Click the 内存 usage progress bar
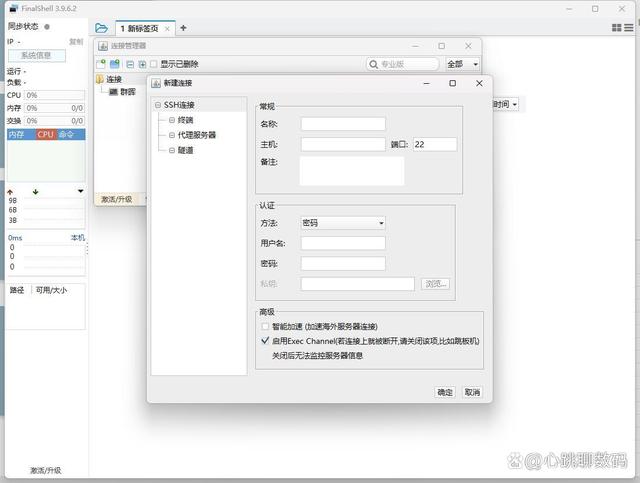This screenshot has height=483, width=640. [x=54, y=108]
